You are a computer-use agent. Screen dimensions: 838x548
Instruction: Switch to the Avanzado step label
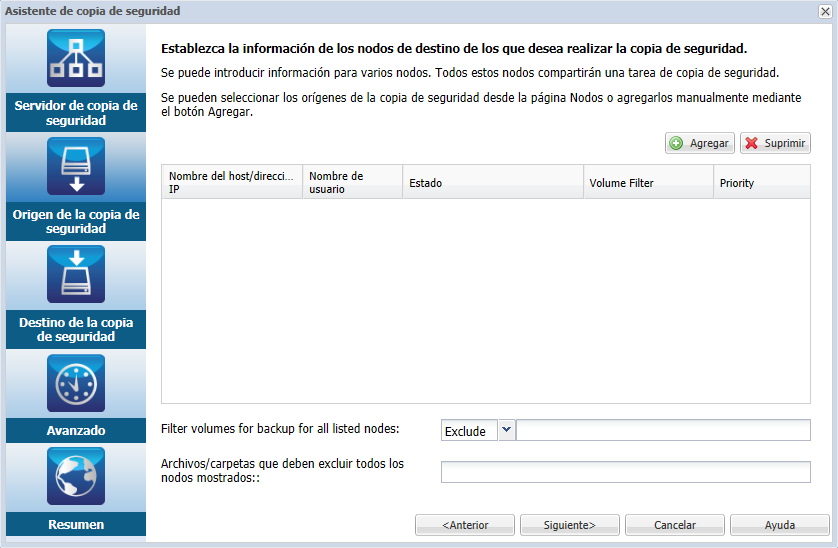(x=76, y=430)
